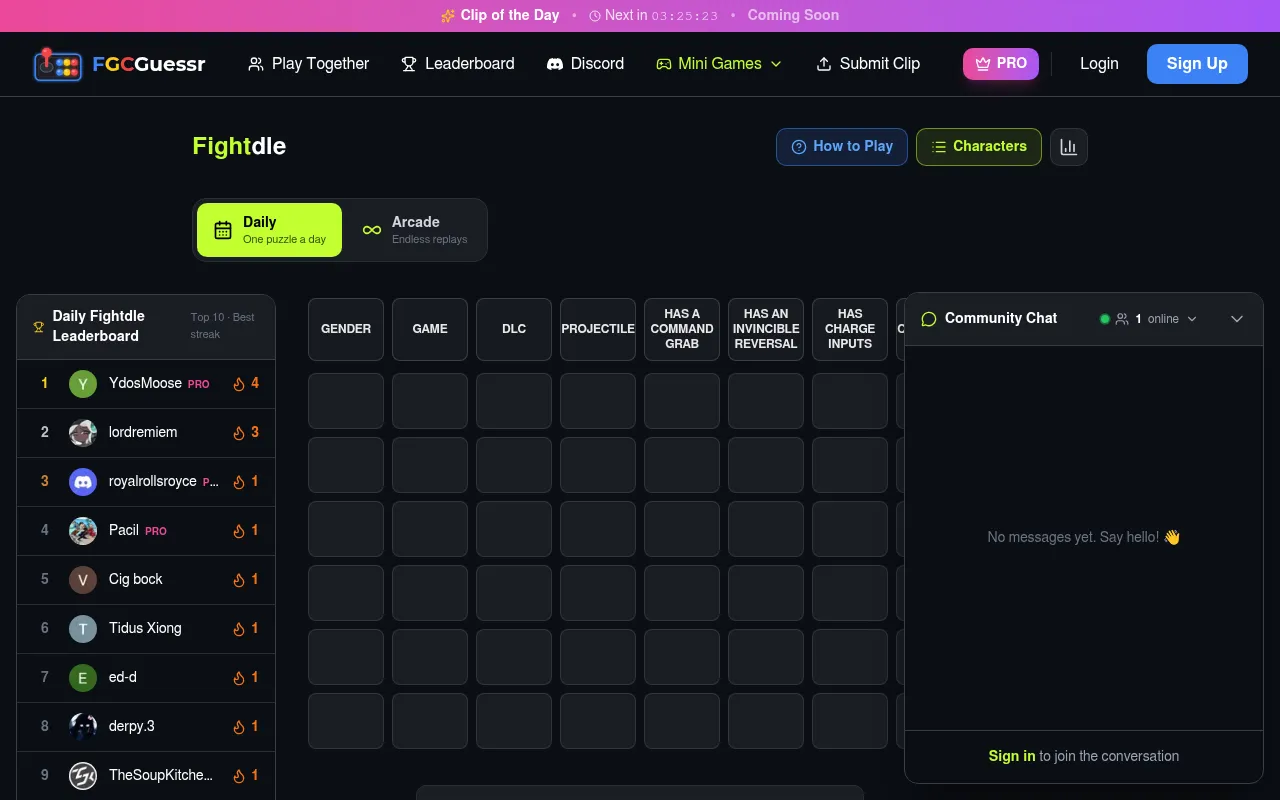Click Coming Soon in the top banner

coord(793,16)
